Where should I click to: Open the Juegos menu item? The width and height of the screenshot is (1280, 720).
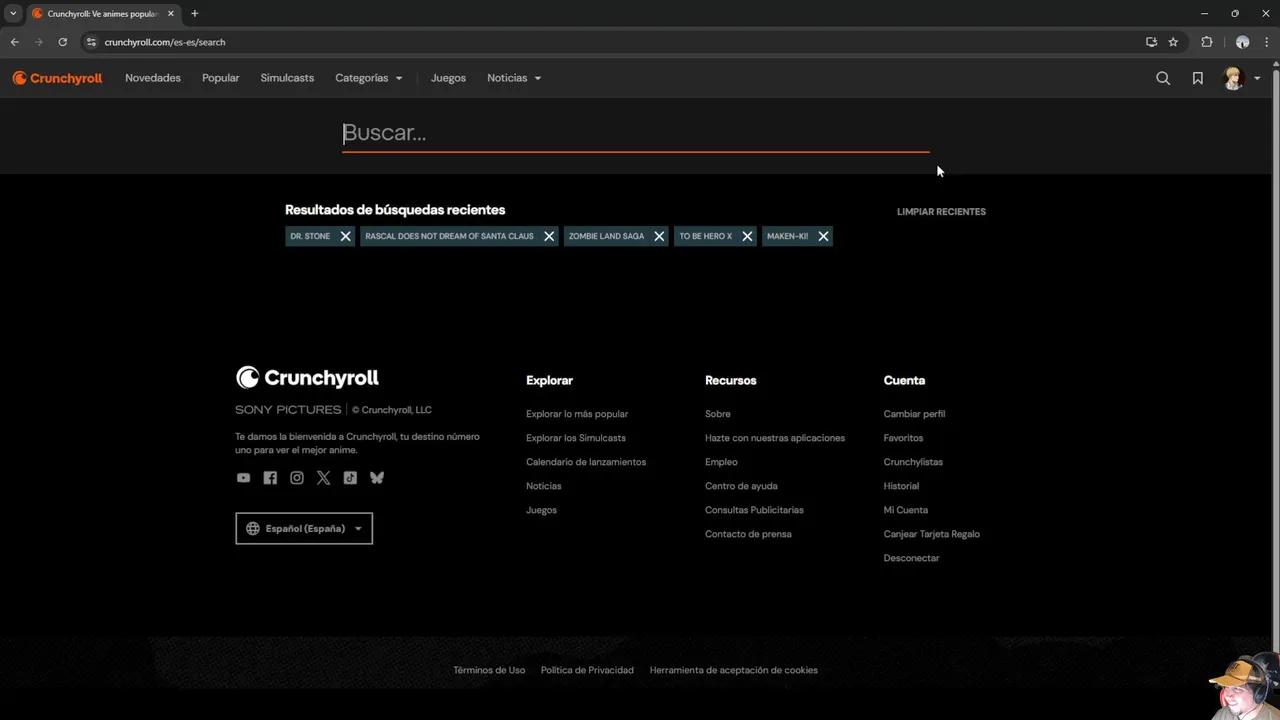point(448,78)
